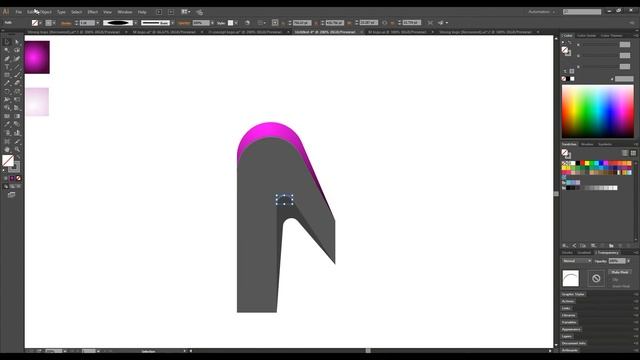640x360 pixels.
Task: Select the Line Segment tool
Action: coord(17,67)
